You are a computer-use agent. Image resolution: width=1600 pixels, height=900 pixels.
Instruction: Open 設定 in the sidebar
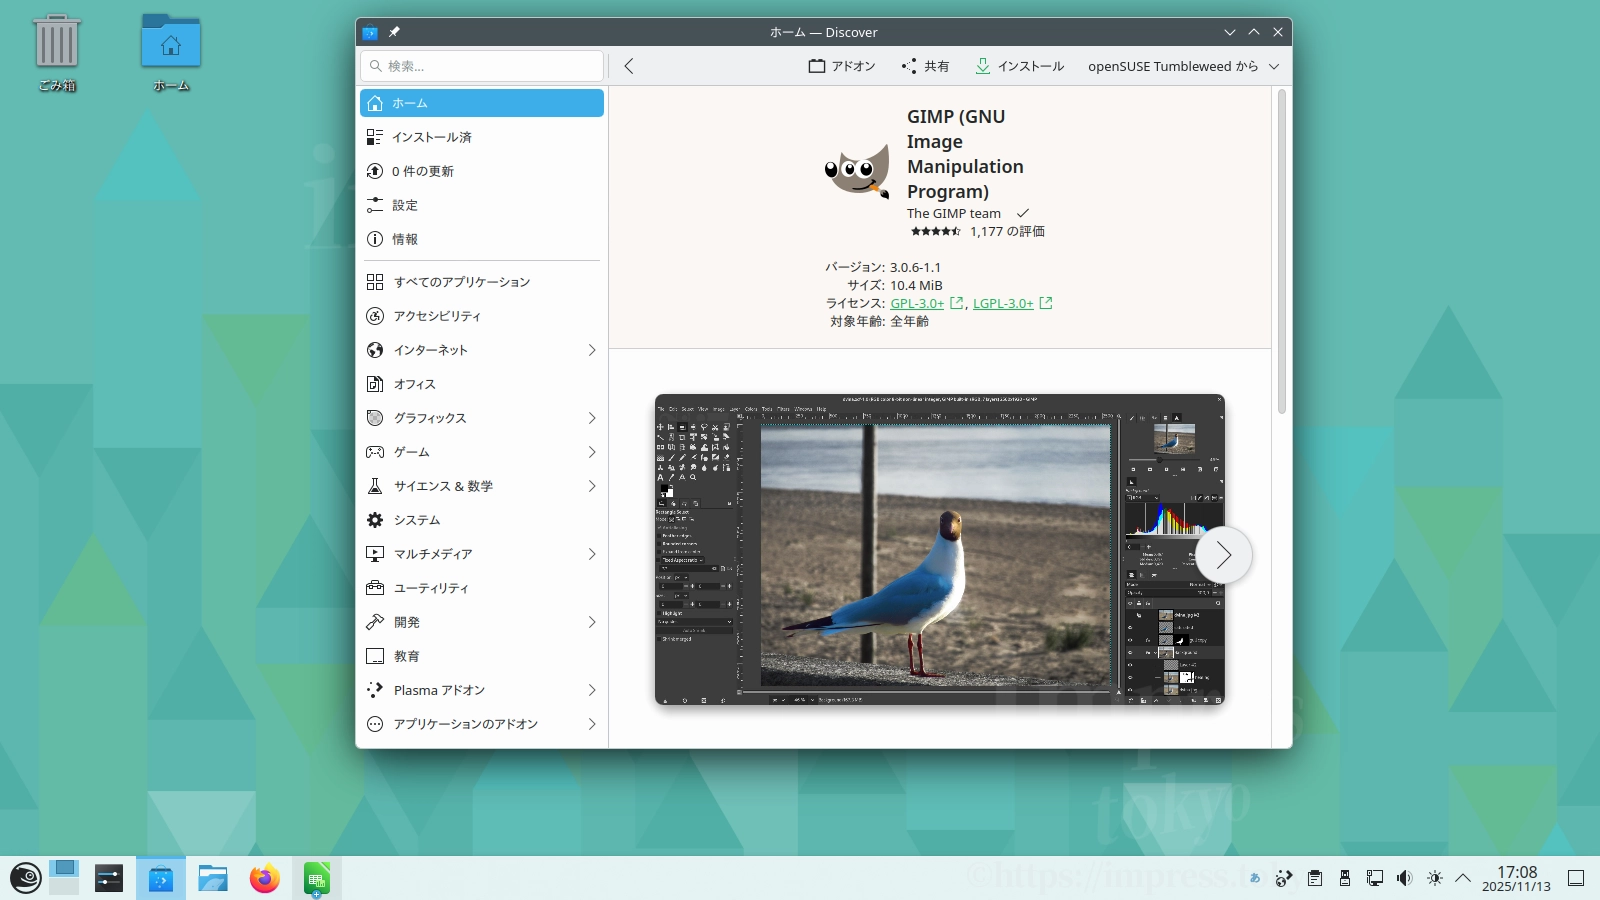(482, 205)
